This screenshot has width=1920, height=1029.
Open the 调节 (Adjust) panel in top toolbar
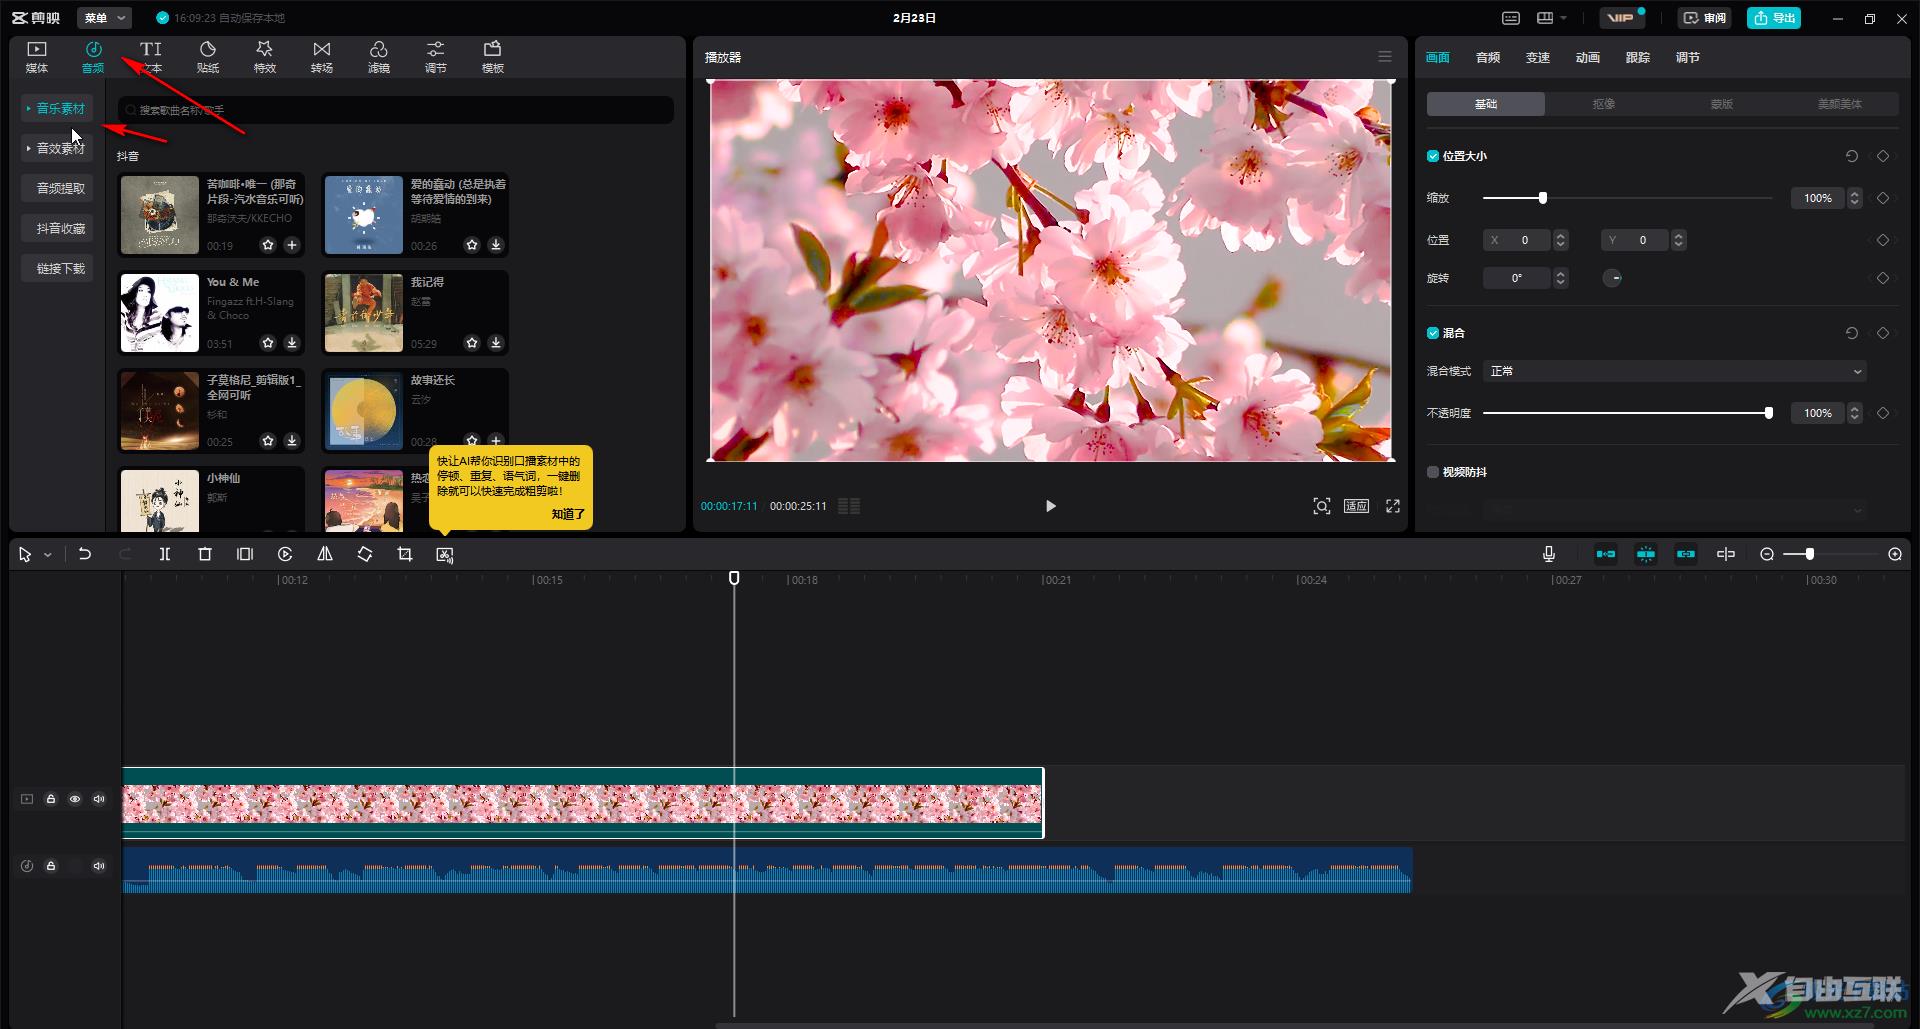(x=436, y=57)
